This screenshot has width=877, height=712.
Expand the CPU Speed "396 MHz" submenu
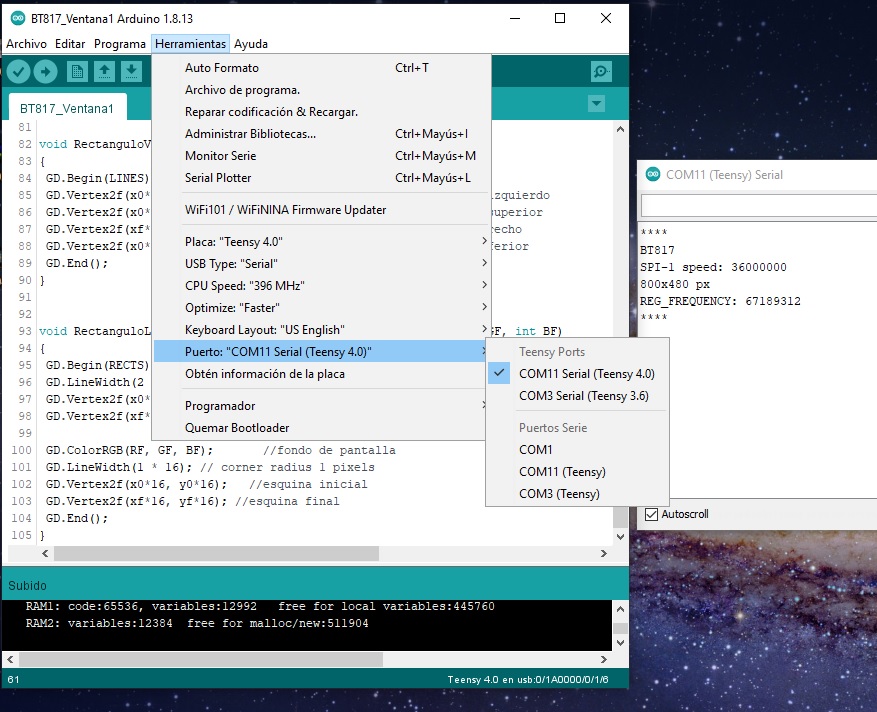tap(322, 285)
